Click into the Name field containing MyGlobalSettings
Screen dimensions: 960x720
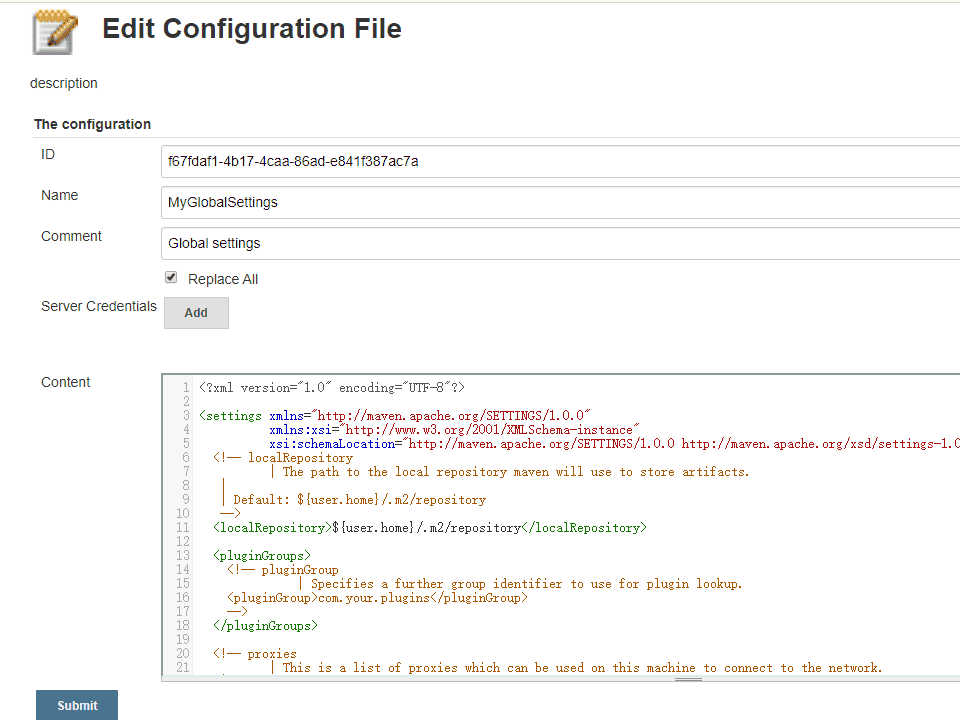point(560,202)
